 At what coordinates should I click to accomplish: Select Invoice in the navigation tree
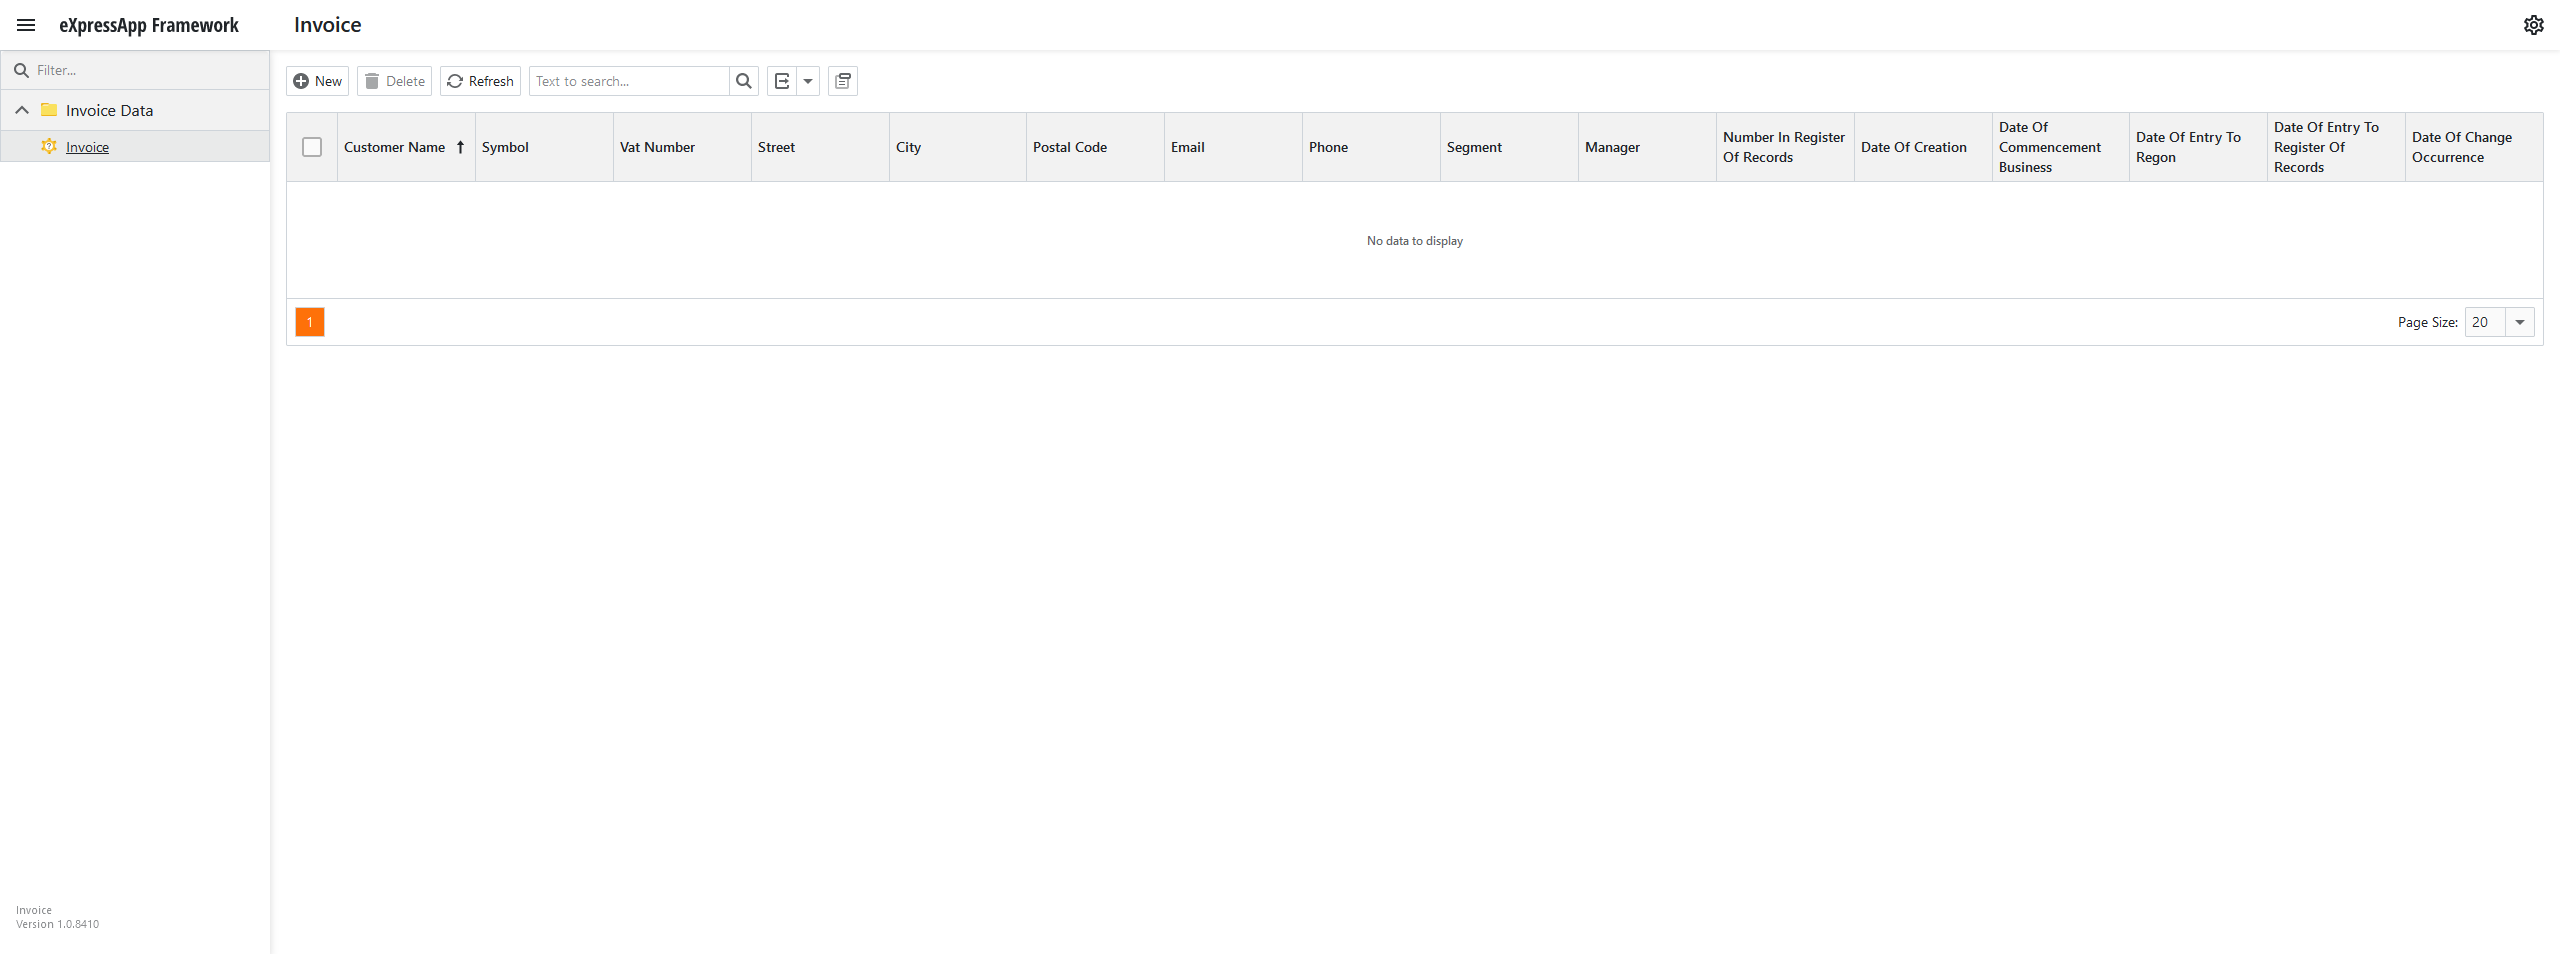(x=89, y=146)
